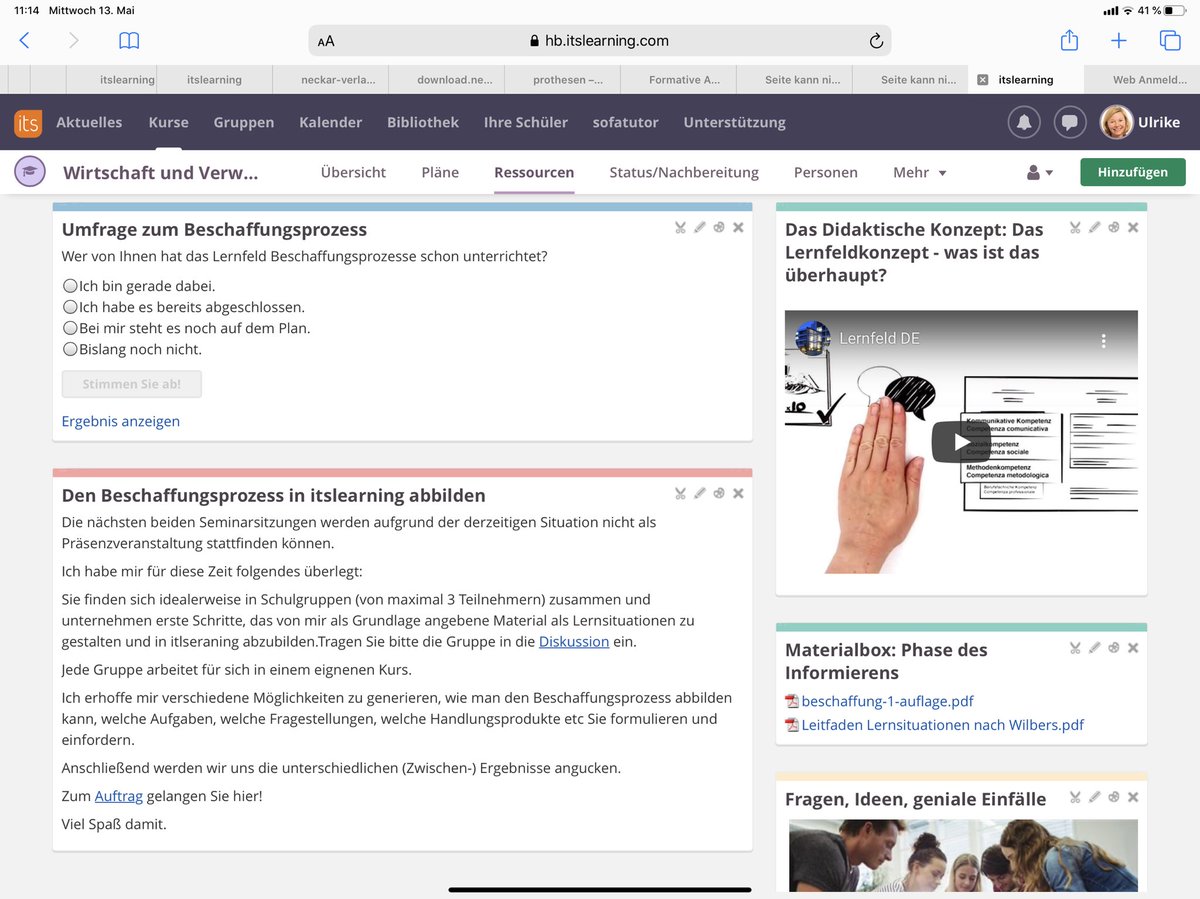Click the orange its logo
The height and width of the screenshot is (899, 1200).
pos(28,123)
